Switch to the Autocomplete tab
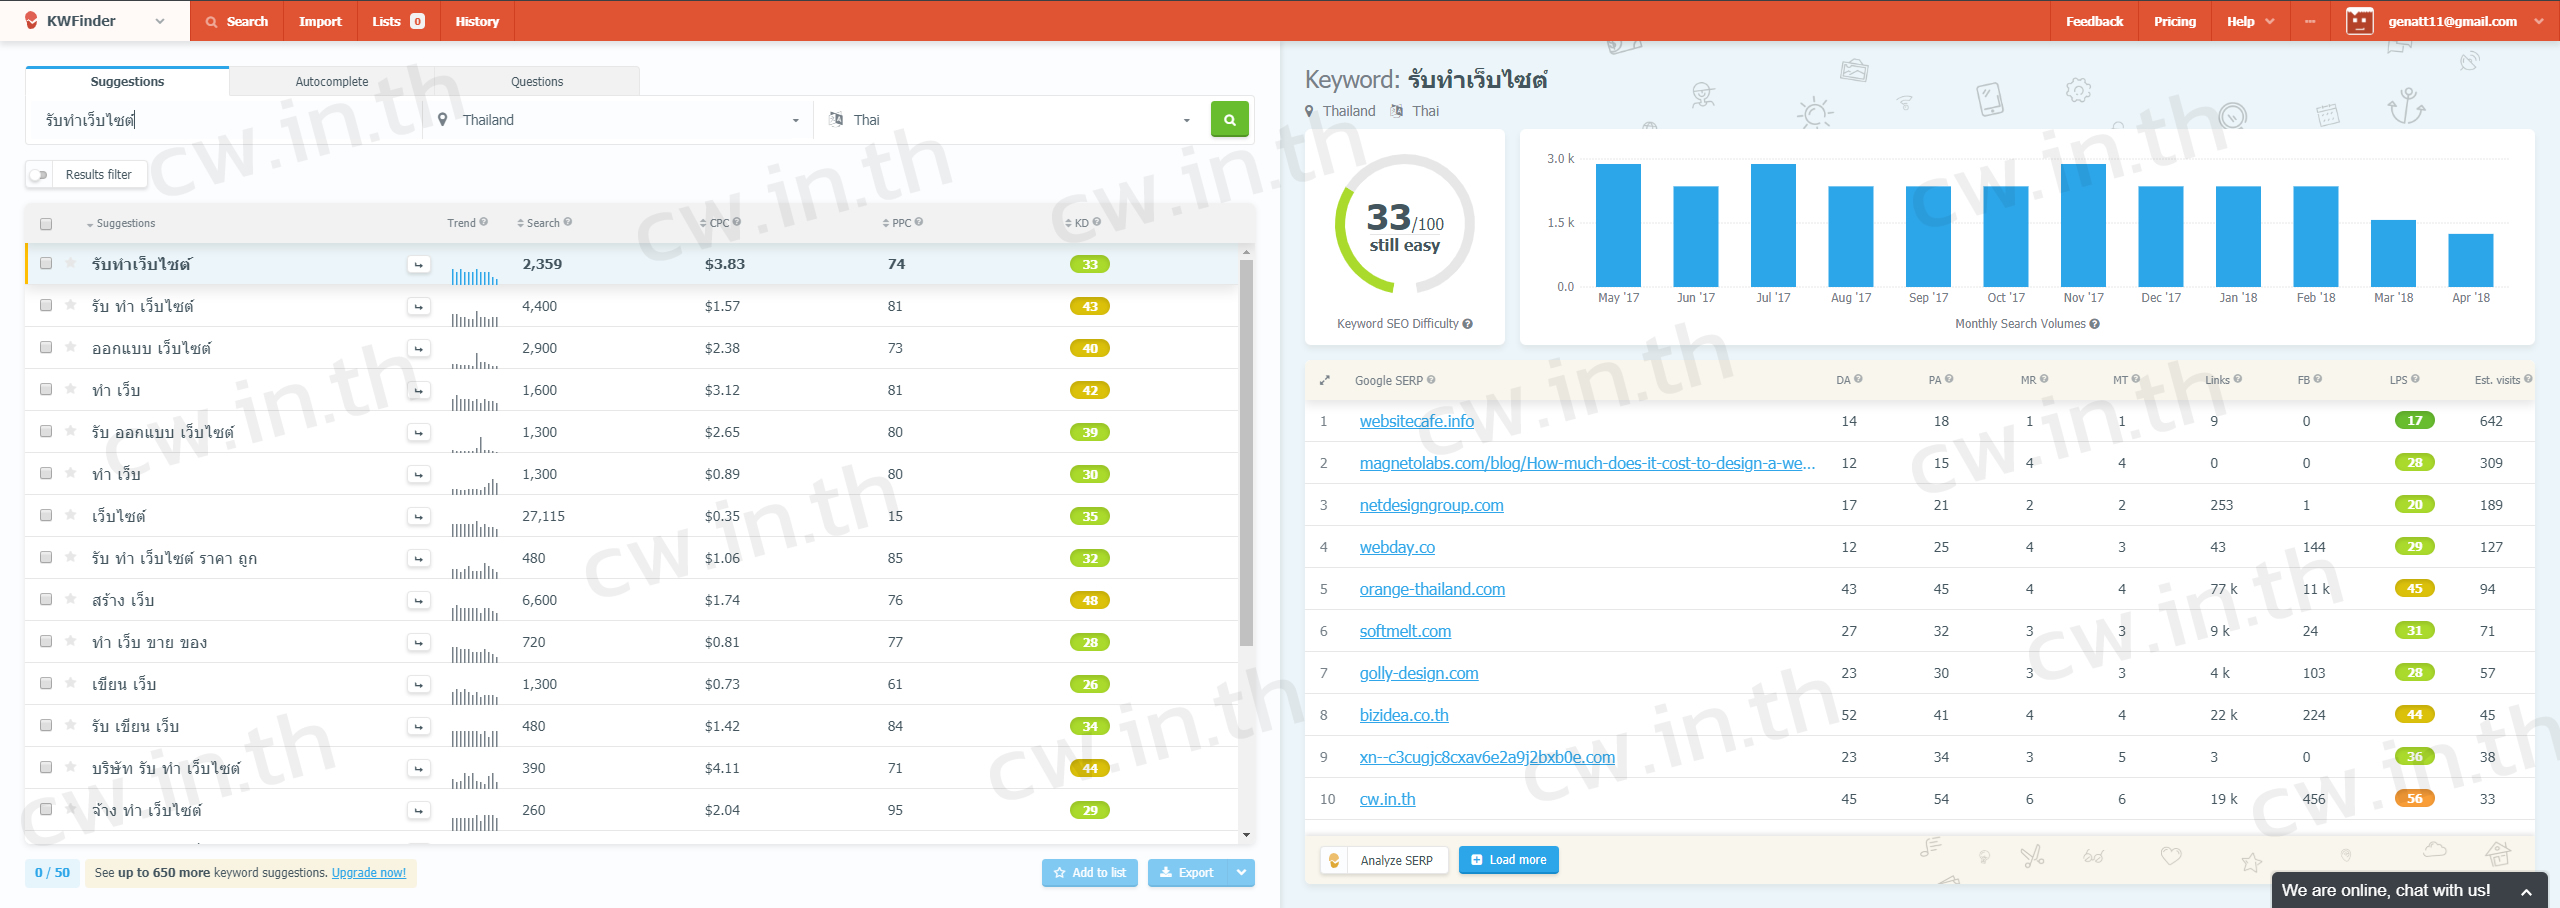This screenshot has width=2560, height=908. click(331, 82)
